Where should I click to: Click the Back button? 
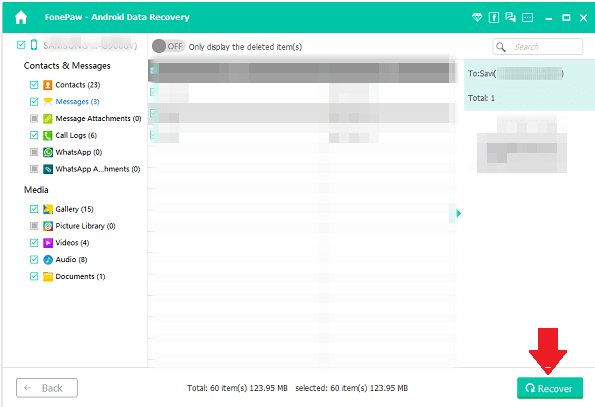tap(47, 388)
